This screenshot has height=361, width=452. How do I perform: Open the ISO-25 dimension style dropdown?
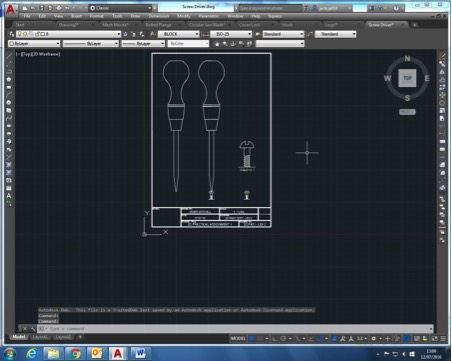tap(231, 34)
